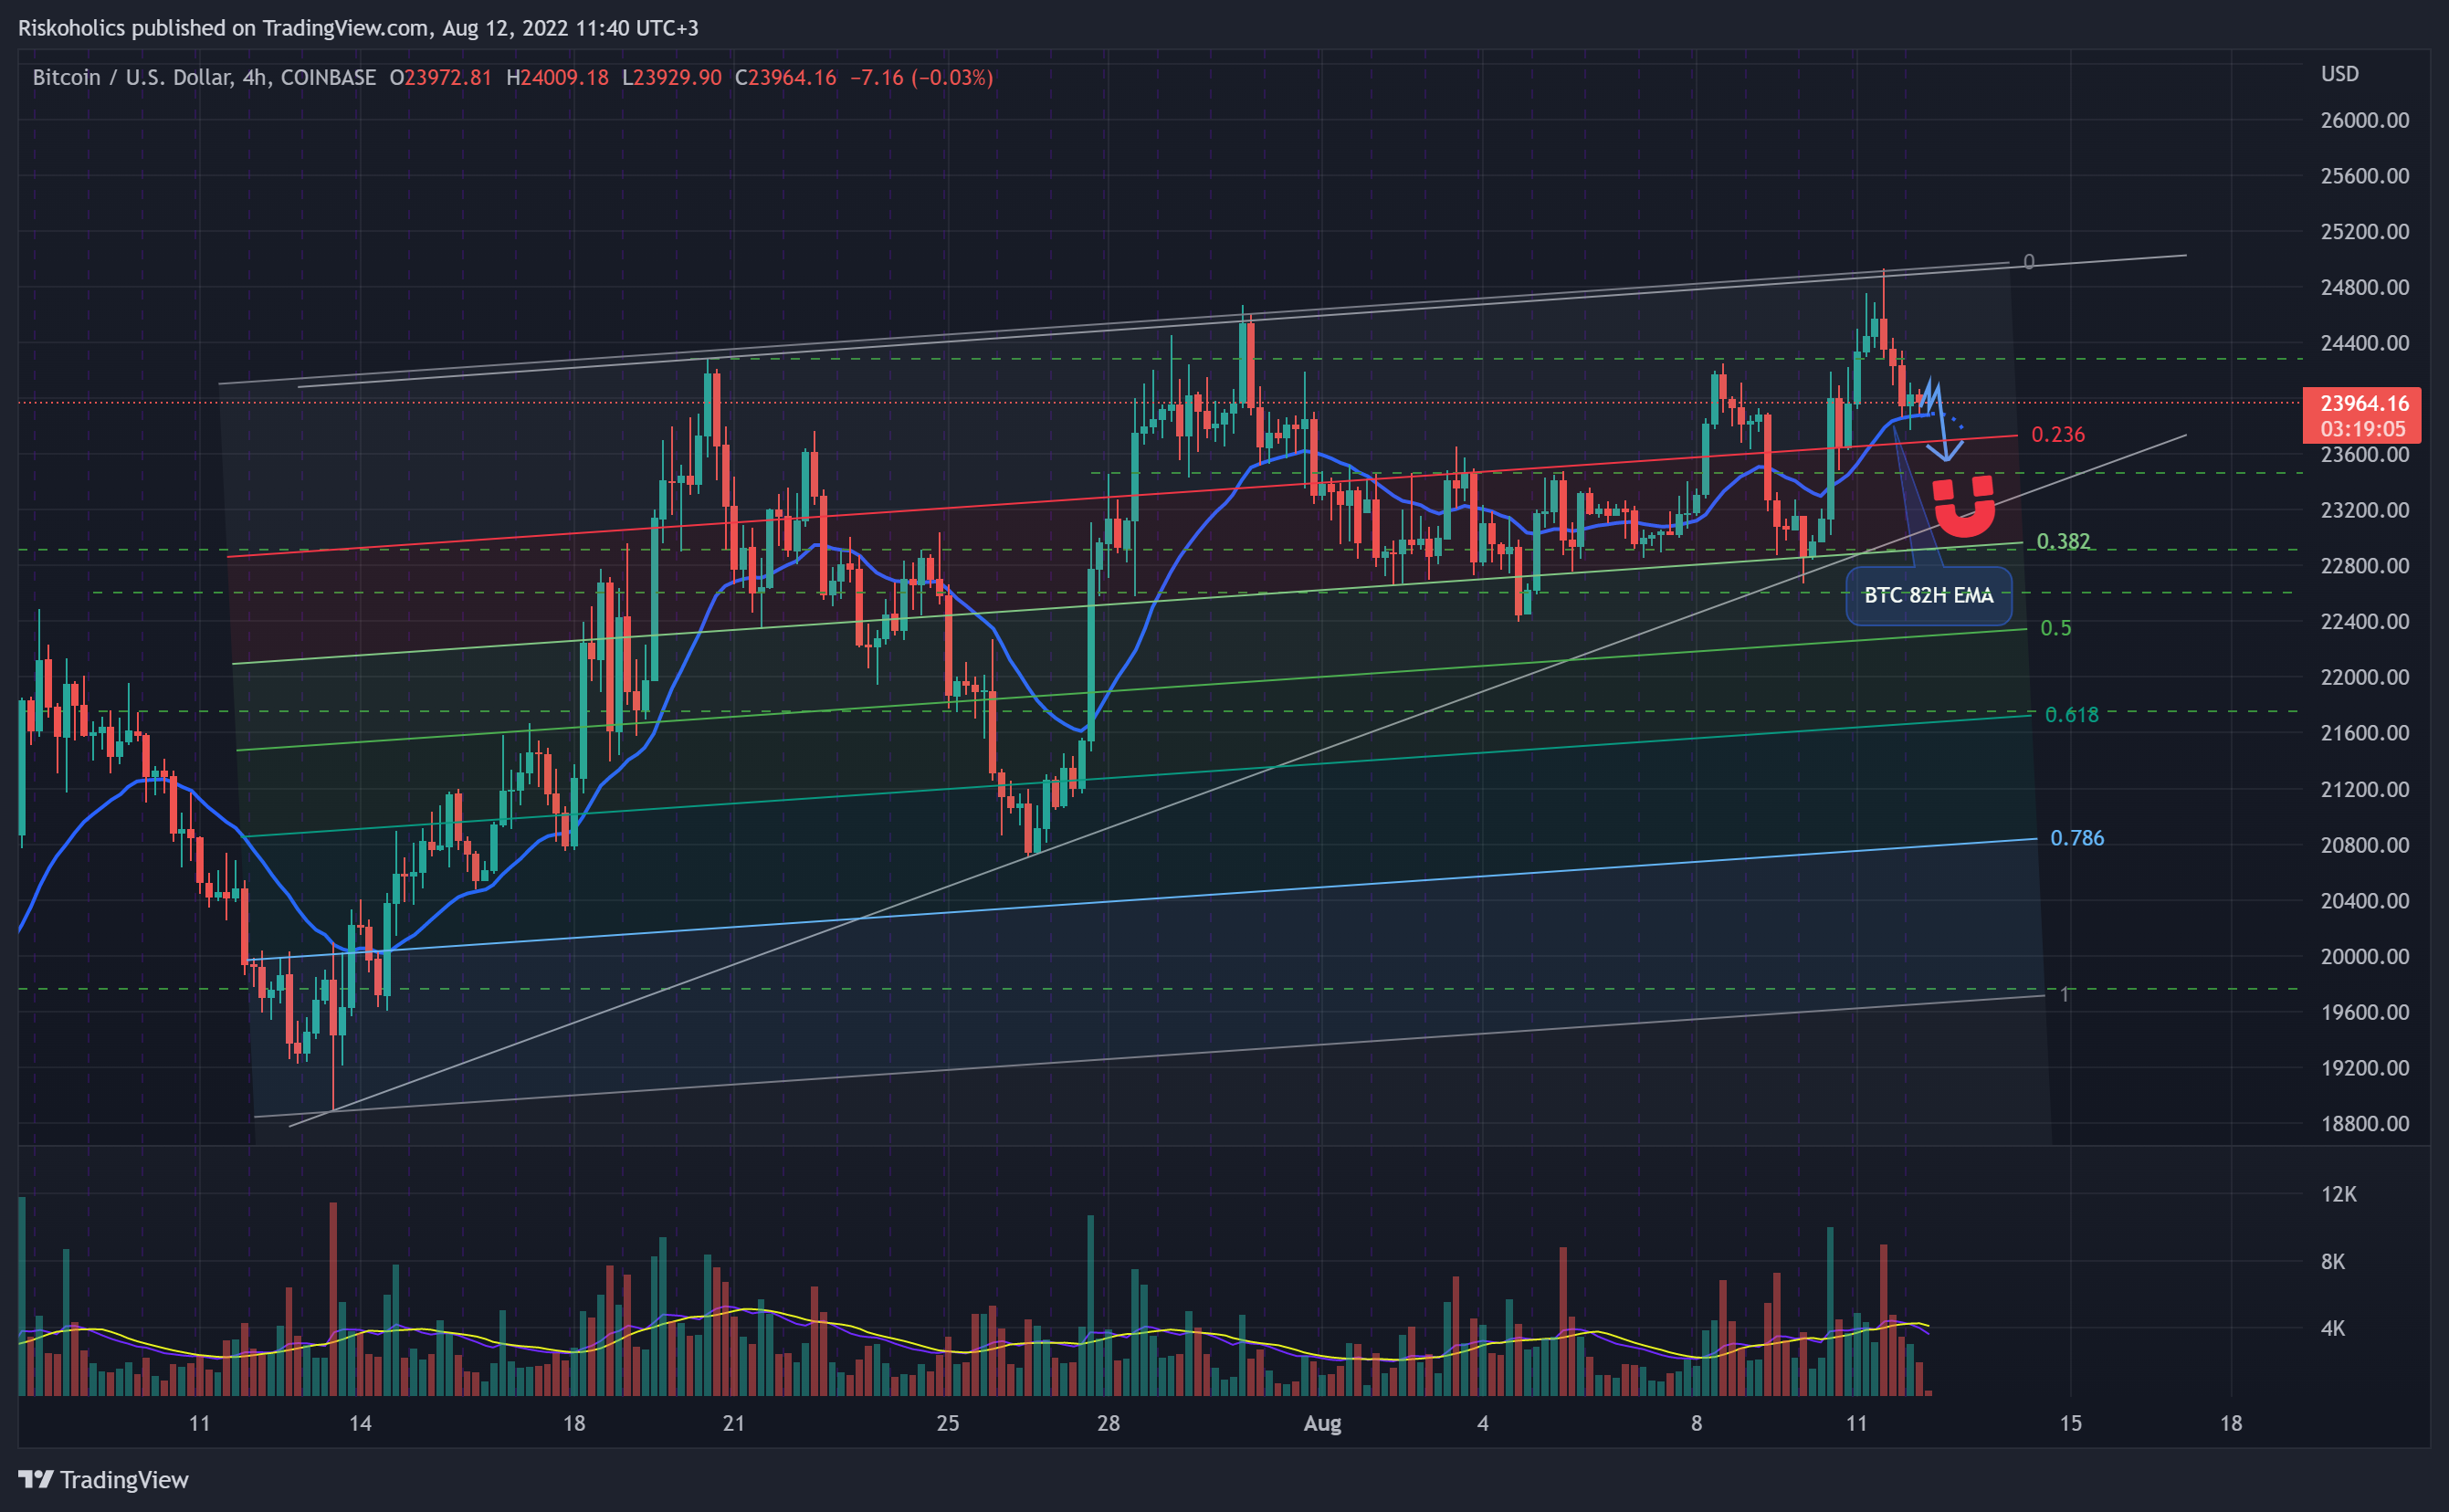Click the 0.5 Fibonacci level label
Viewport: 2449px width, 1512px height.
pyautogui.click(x=2055, y=628)
